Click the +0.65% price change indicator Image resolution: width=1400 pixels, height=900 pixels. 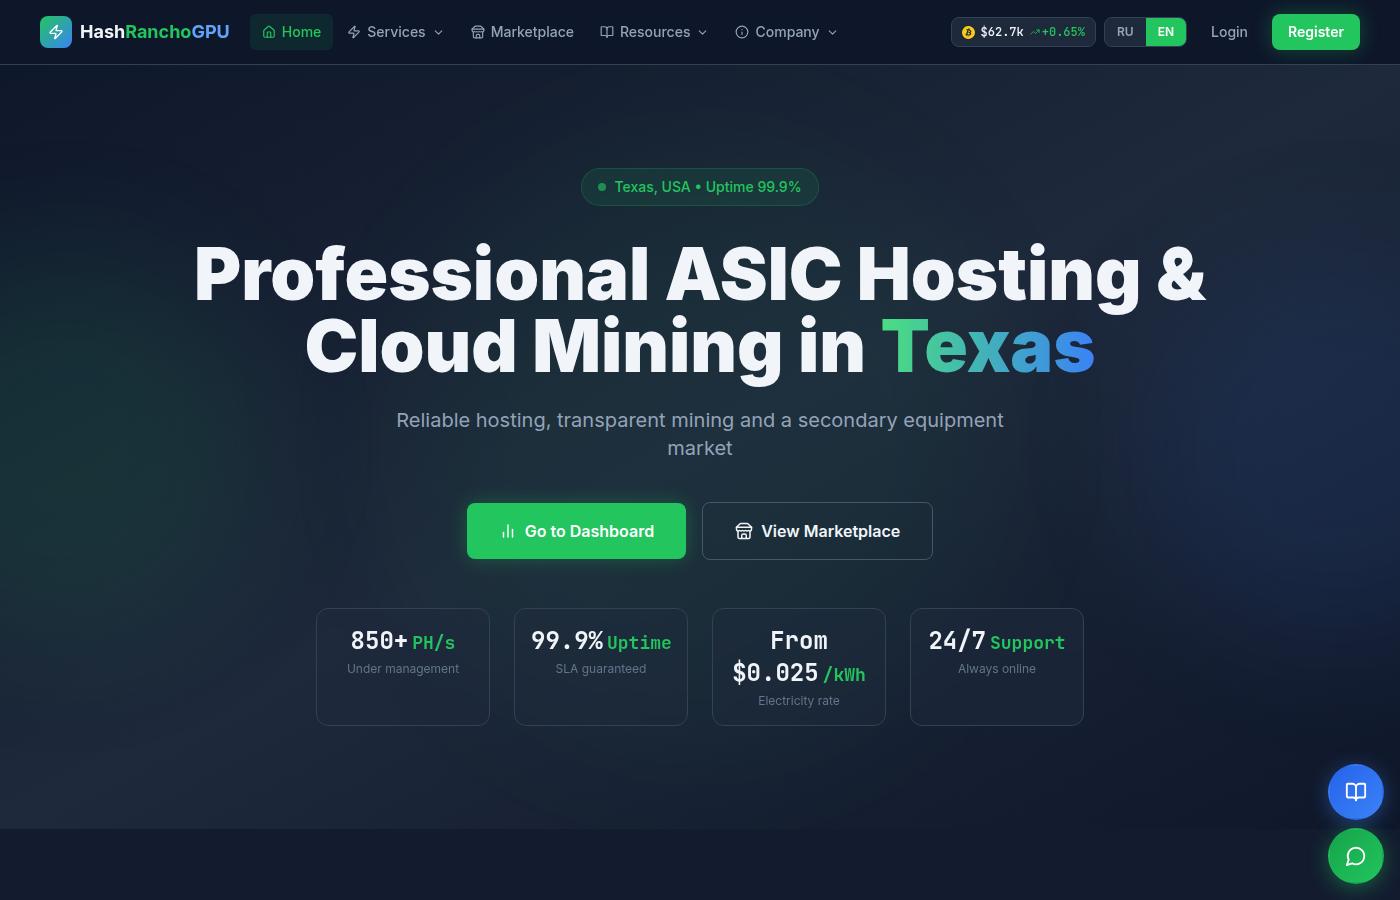pos(1058,32)
